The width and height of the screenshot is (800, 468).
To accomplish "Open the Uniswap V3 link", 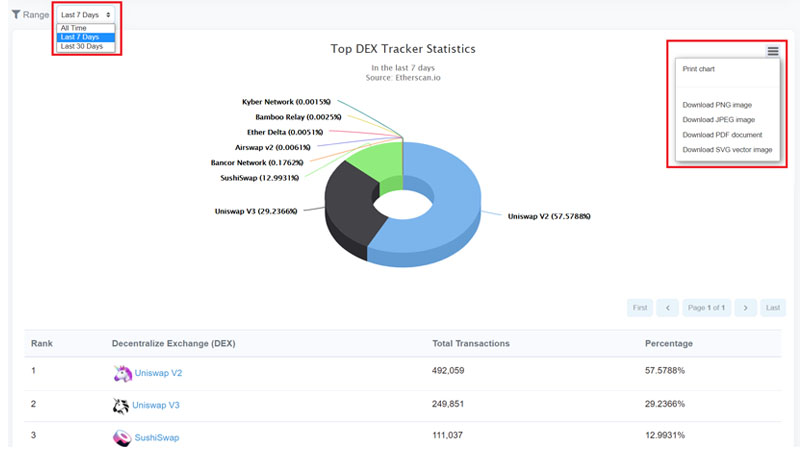I will (x=156, y=405).
